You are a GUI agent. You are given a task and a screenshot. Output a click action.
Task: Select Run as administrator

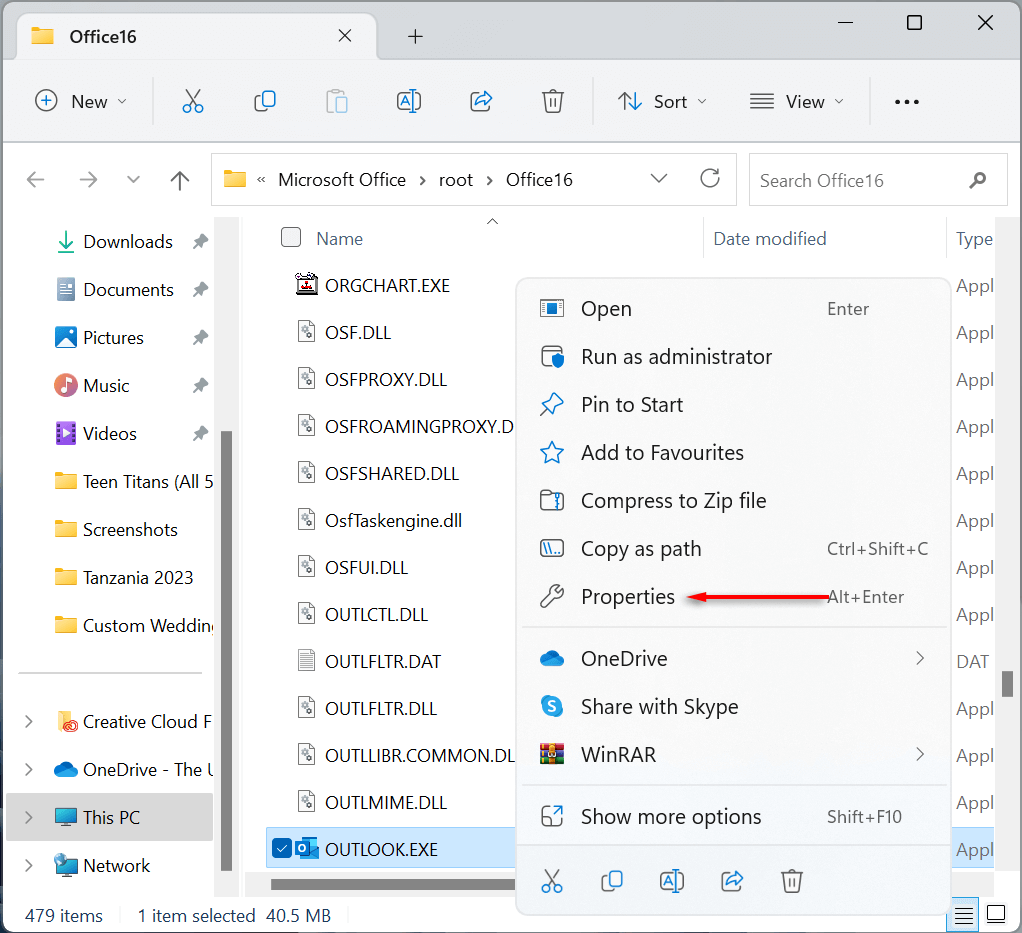[x=676, y=357]
